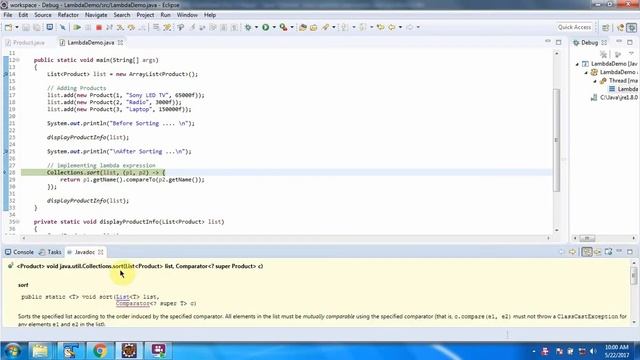Maximize the editor area
Viewport: 640px width, 360px height.
coord(558,42)
